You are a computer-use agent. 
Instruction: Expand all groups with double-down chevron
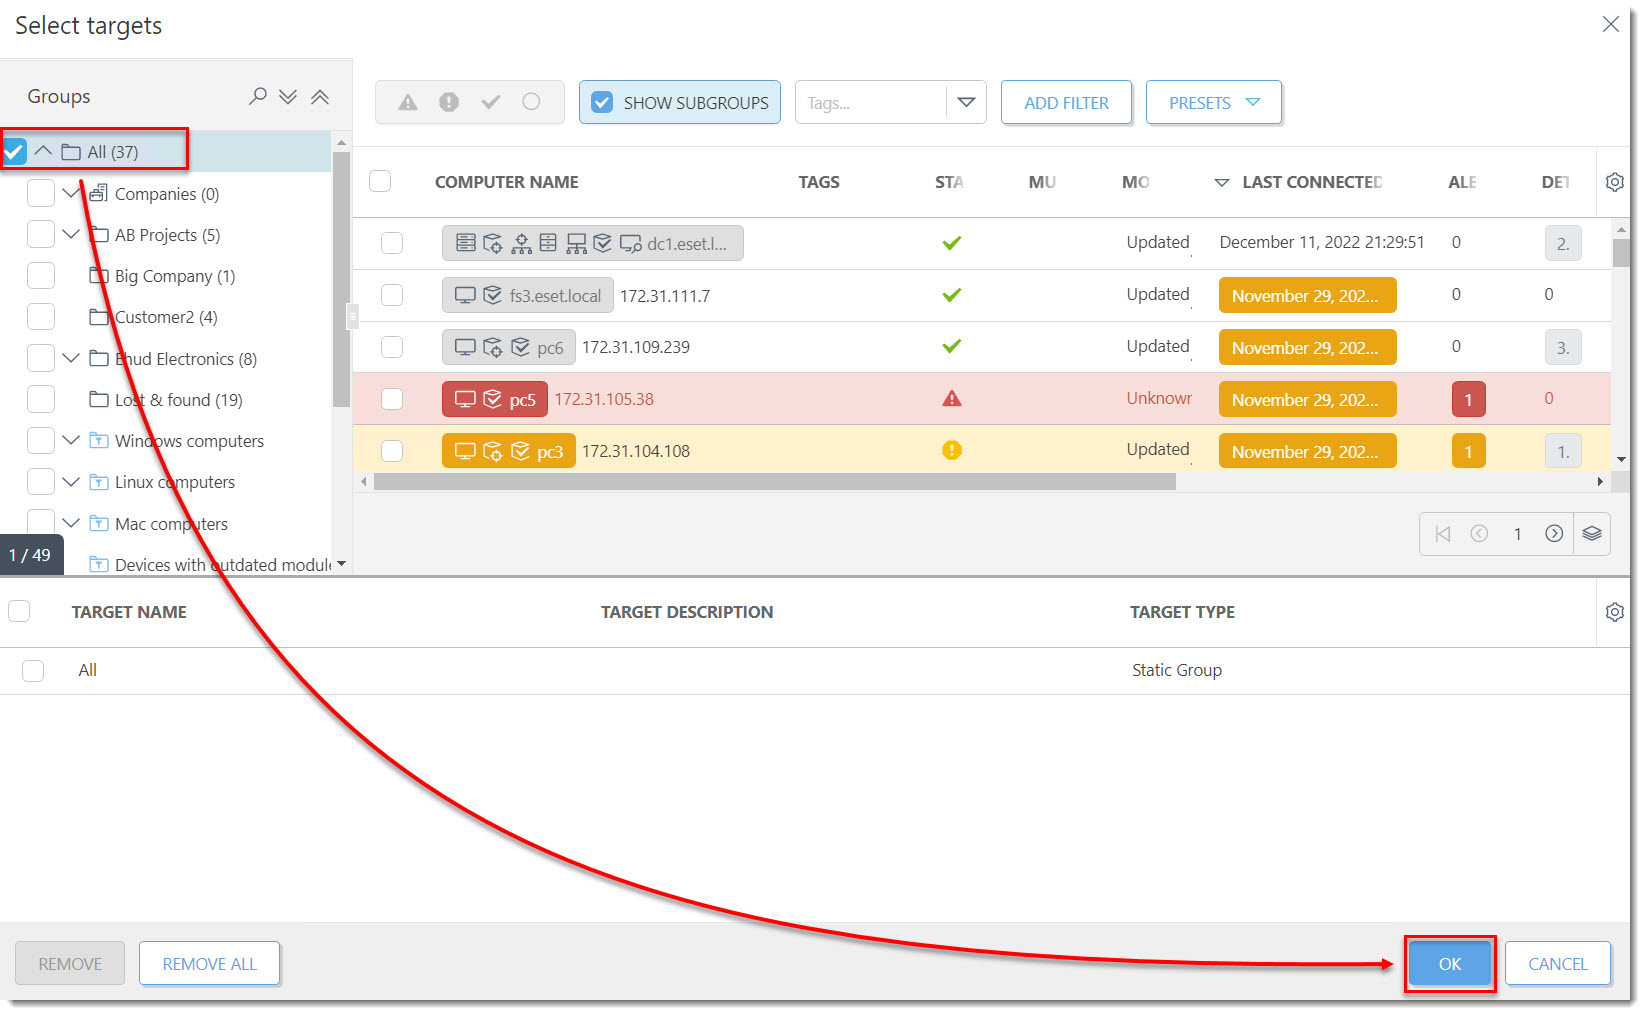click(x=288, y=97)
